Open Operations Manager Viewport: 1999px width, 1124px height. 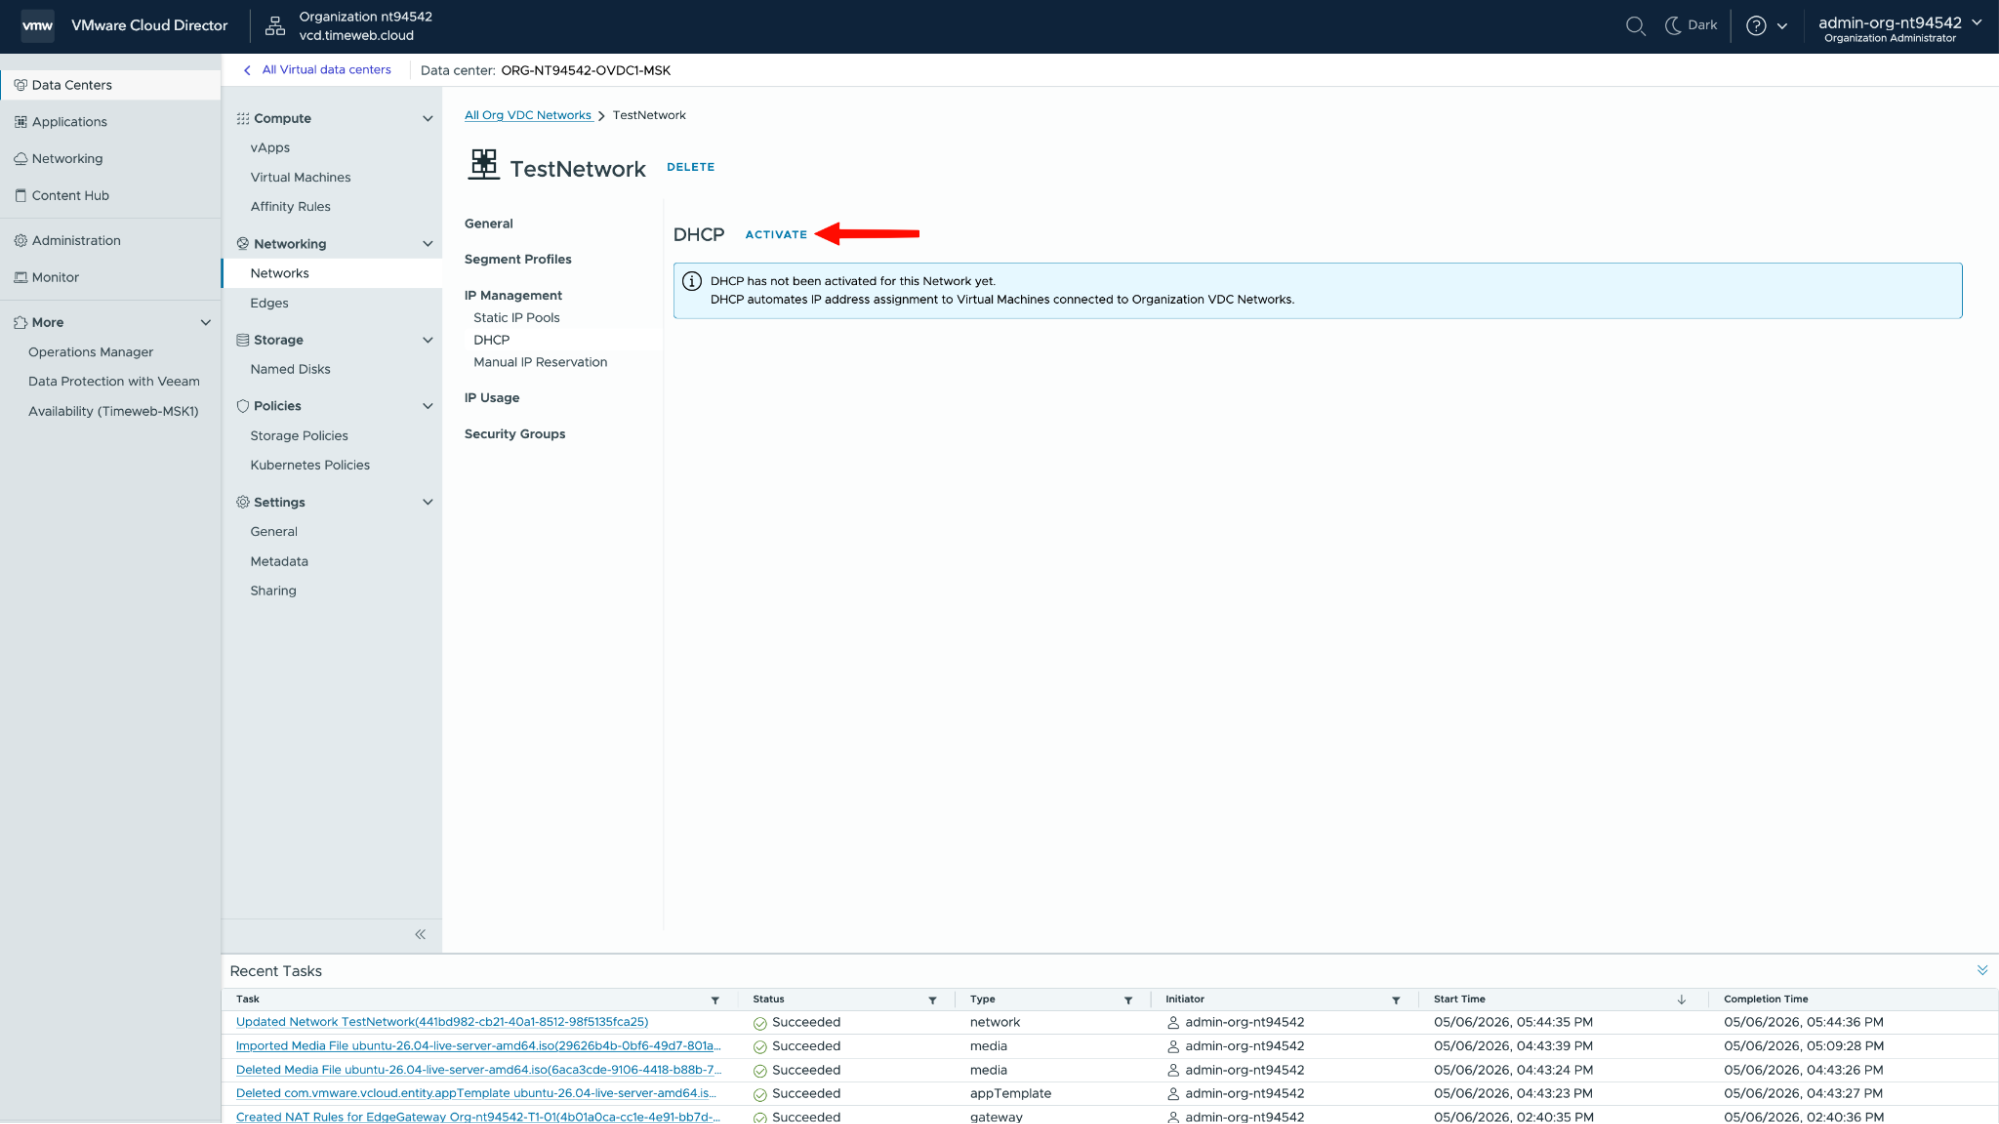click(x=91, y=353)
